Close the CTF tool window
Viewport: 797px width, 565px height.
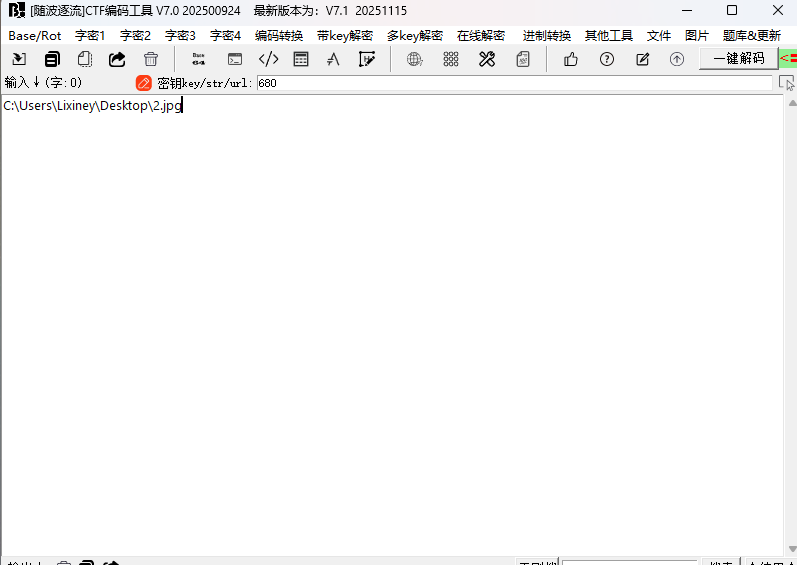pyautogui.click(x=778, y=10)
